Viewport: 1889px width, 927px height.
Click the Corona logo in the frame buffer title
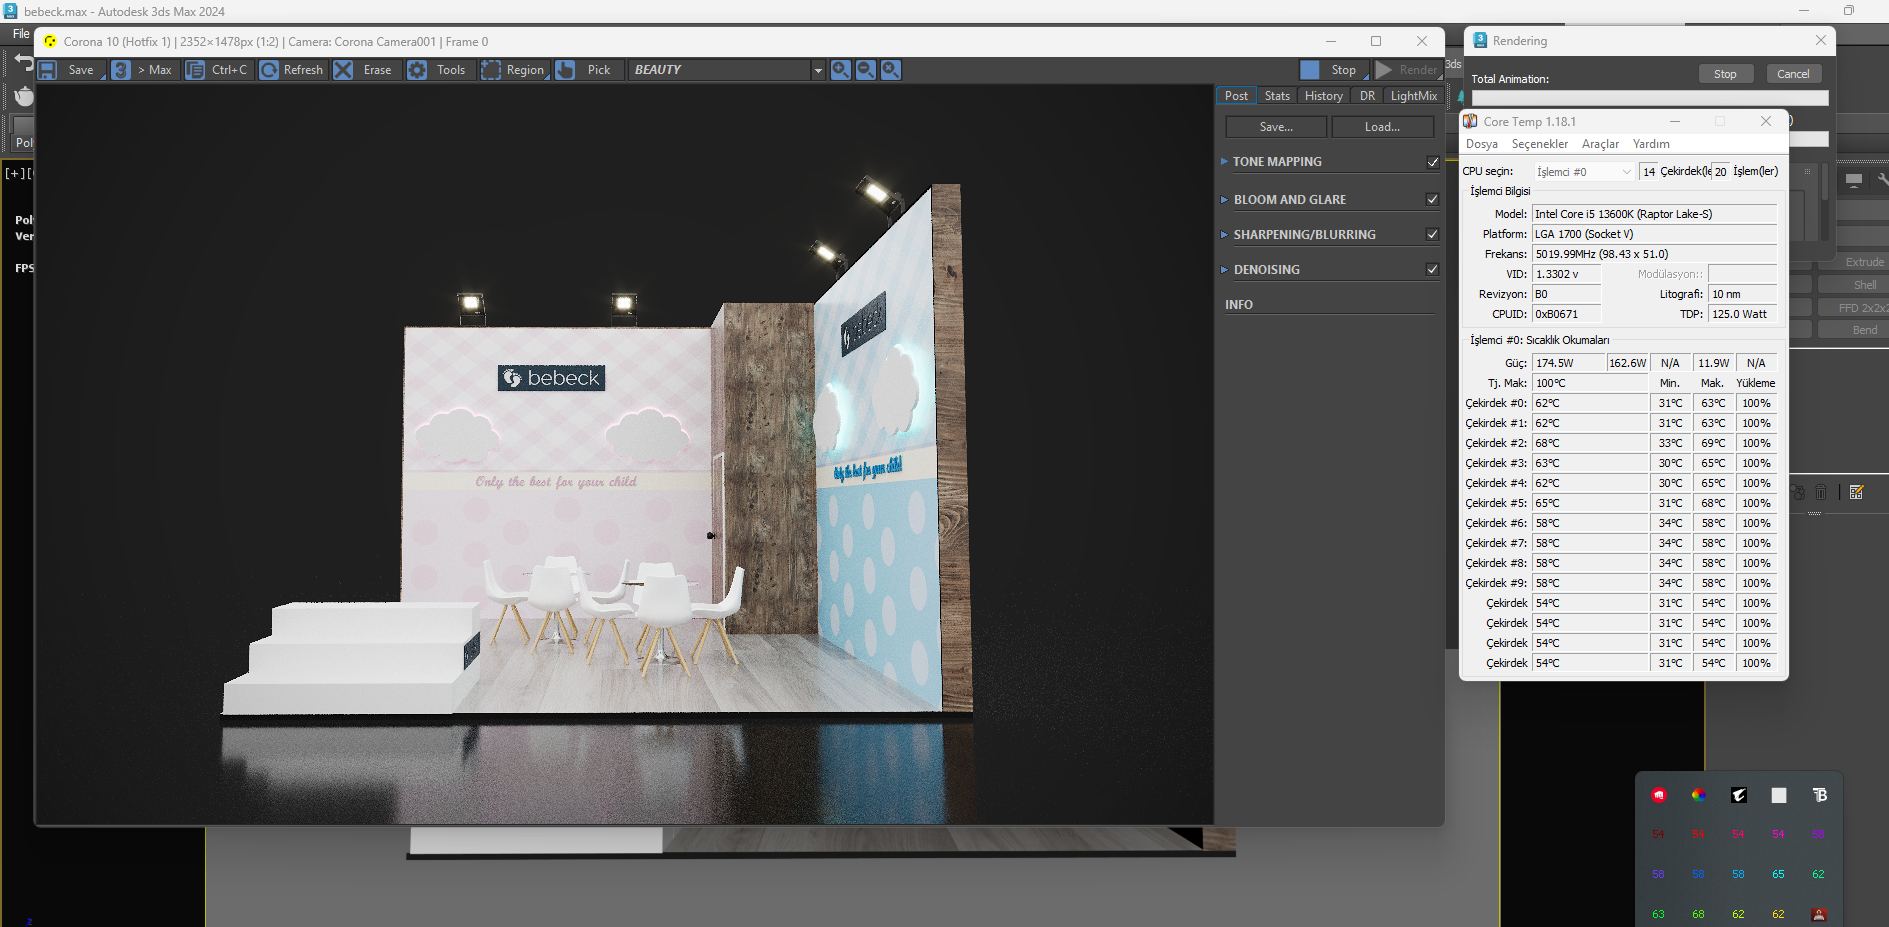coord(50,42)
